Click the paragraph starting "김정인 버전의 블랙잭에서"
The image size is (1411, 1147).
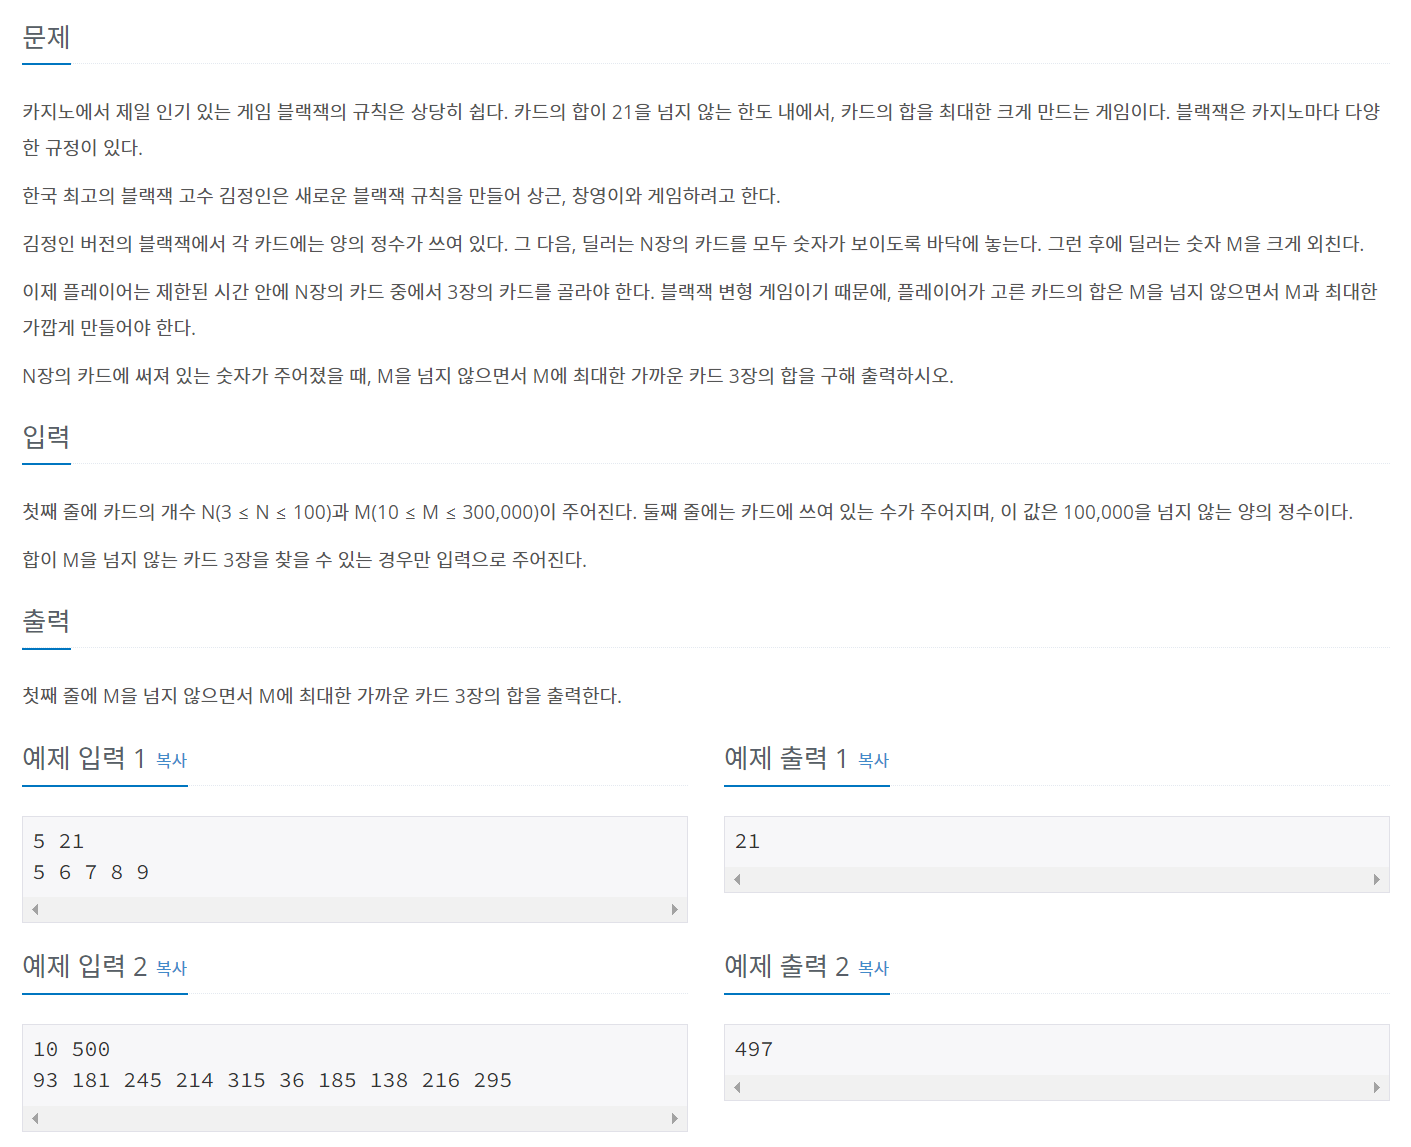693,243
